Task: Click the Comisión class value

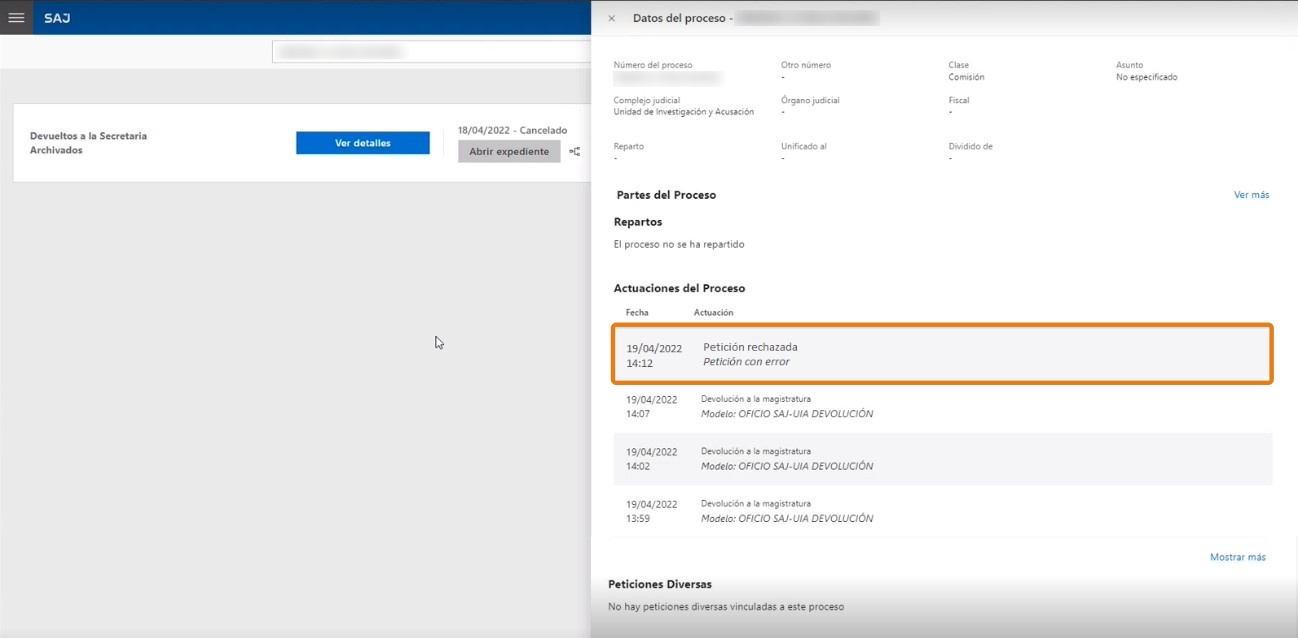Action: click(x=966, y=77)
